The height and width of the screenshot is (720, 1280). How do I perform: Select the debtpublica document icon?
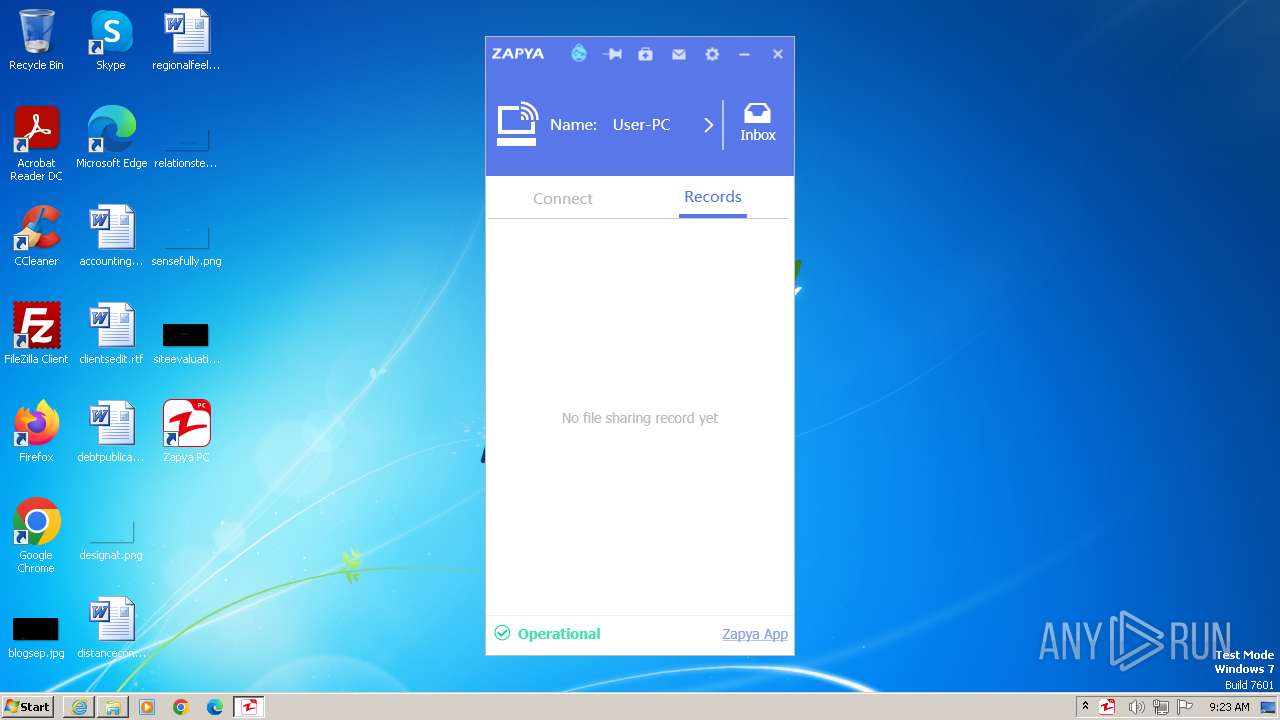[x=111, y=432]
